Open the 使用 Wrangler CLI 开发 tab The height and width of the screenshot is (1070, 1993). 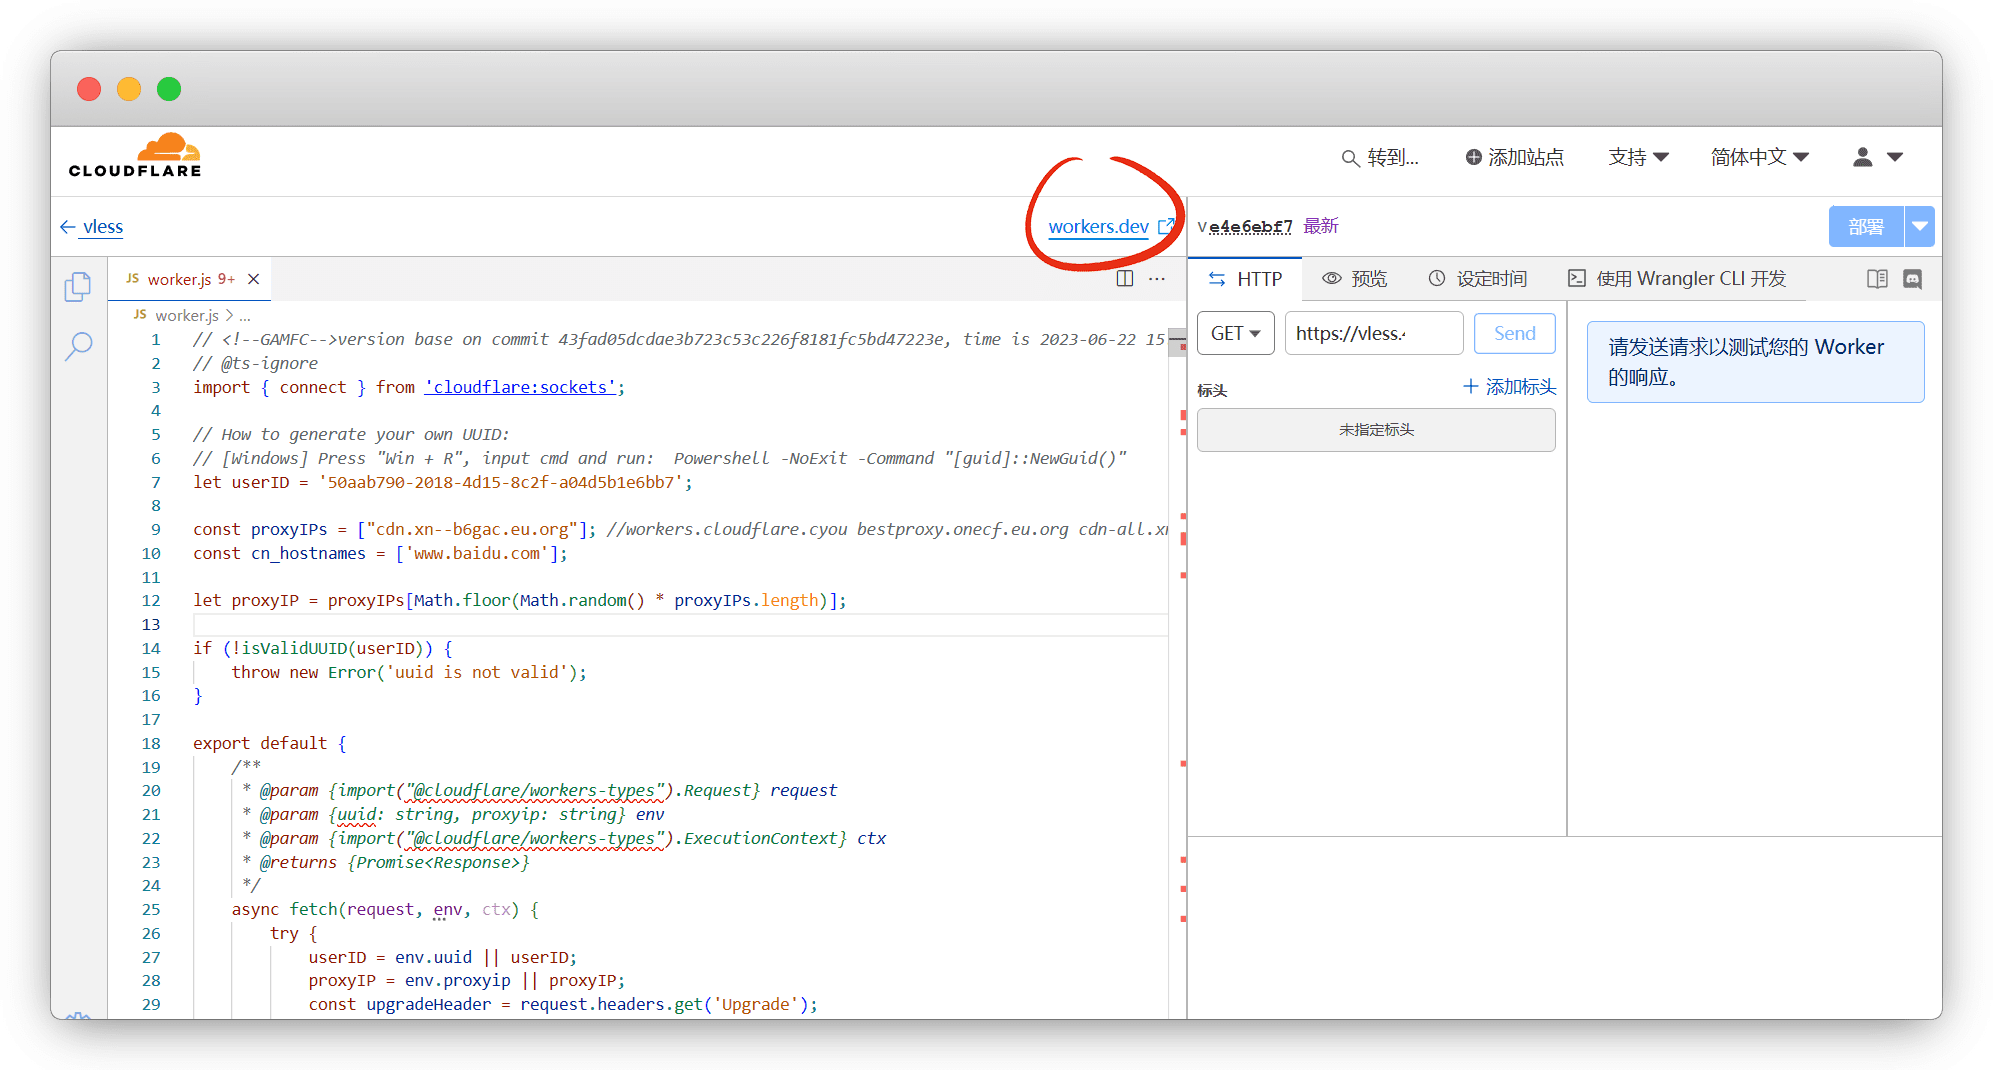pyautogui.click(x=1676, y=279)
